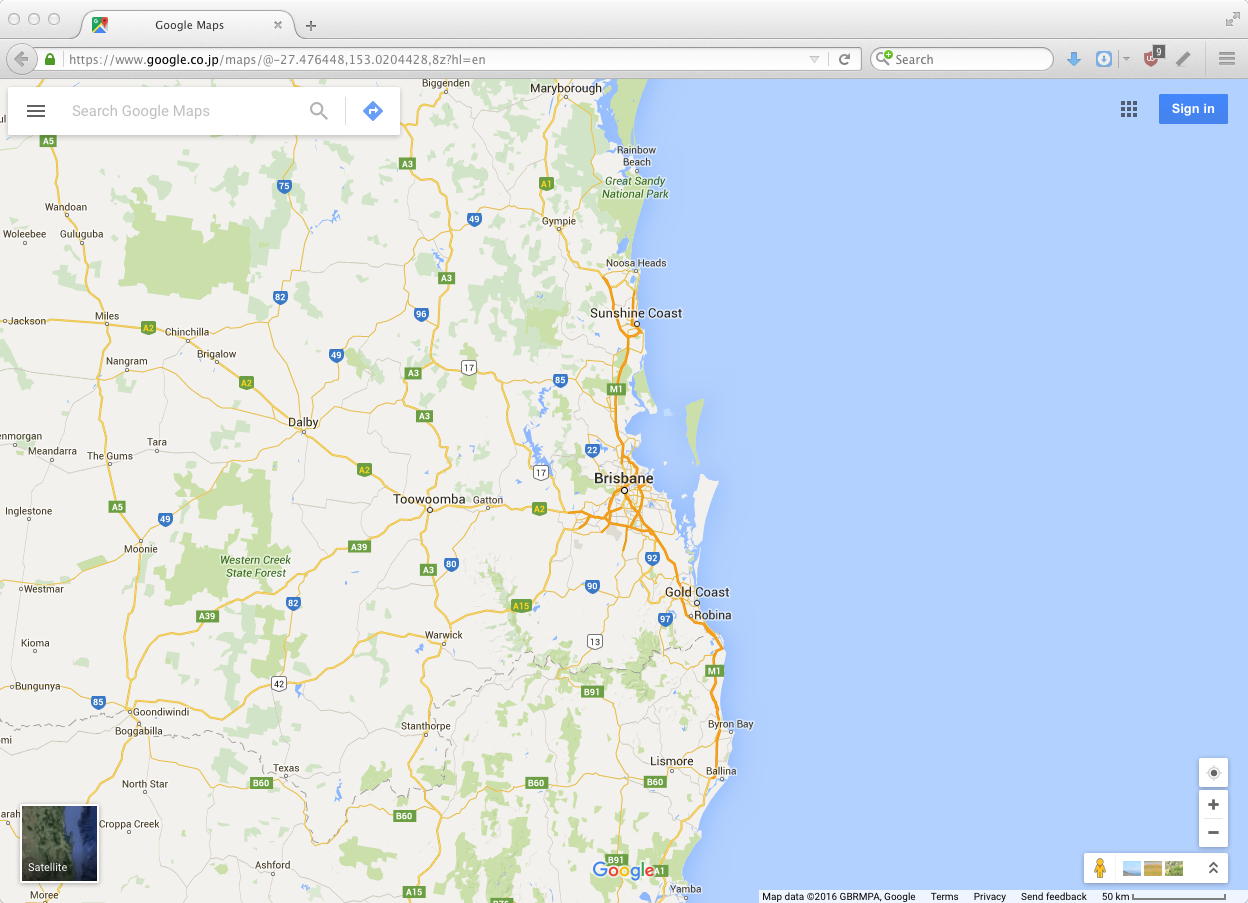Click the browser back arrow
Image resolution: width=1248 pixels, height=903 pixels.
tap(21, 59)
